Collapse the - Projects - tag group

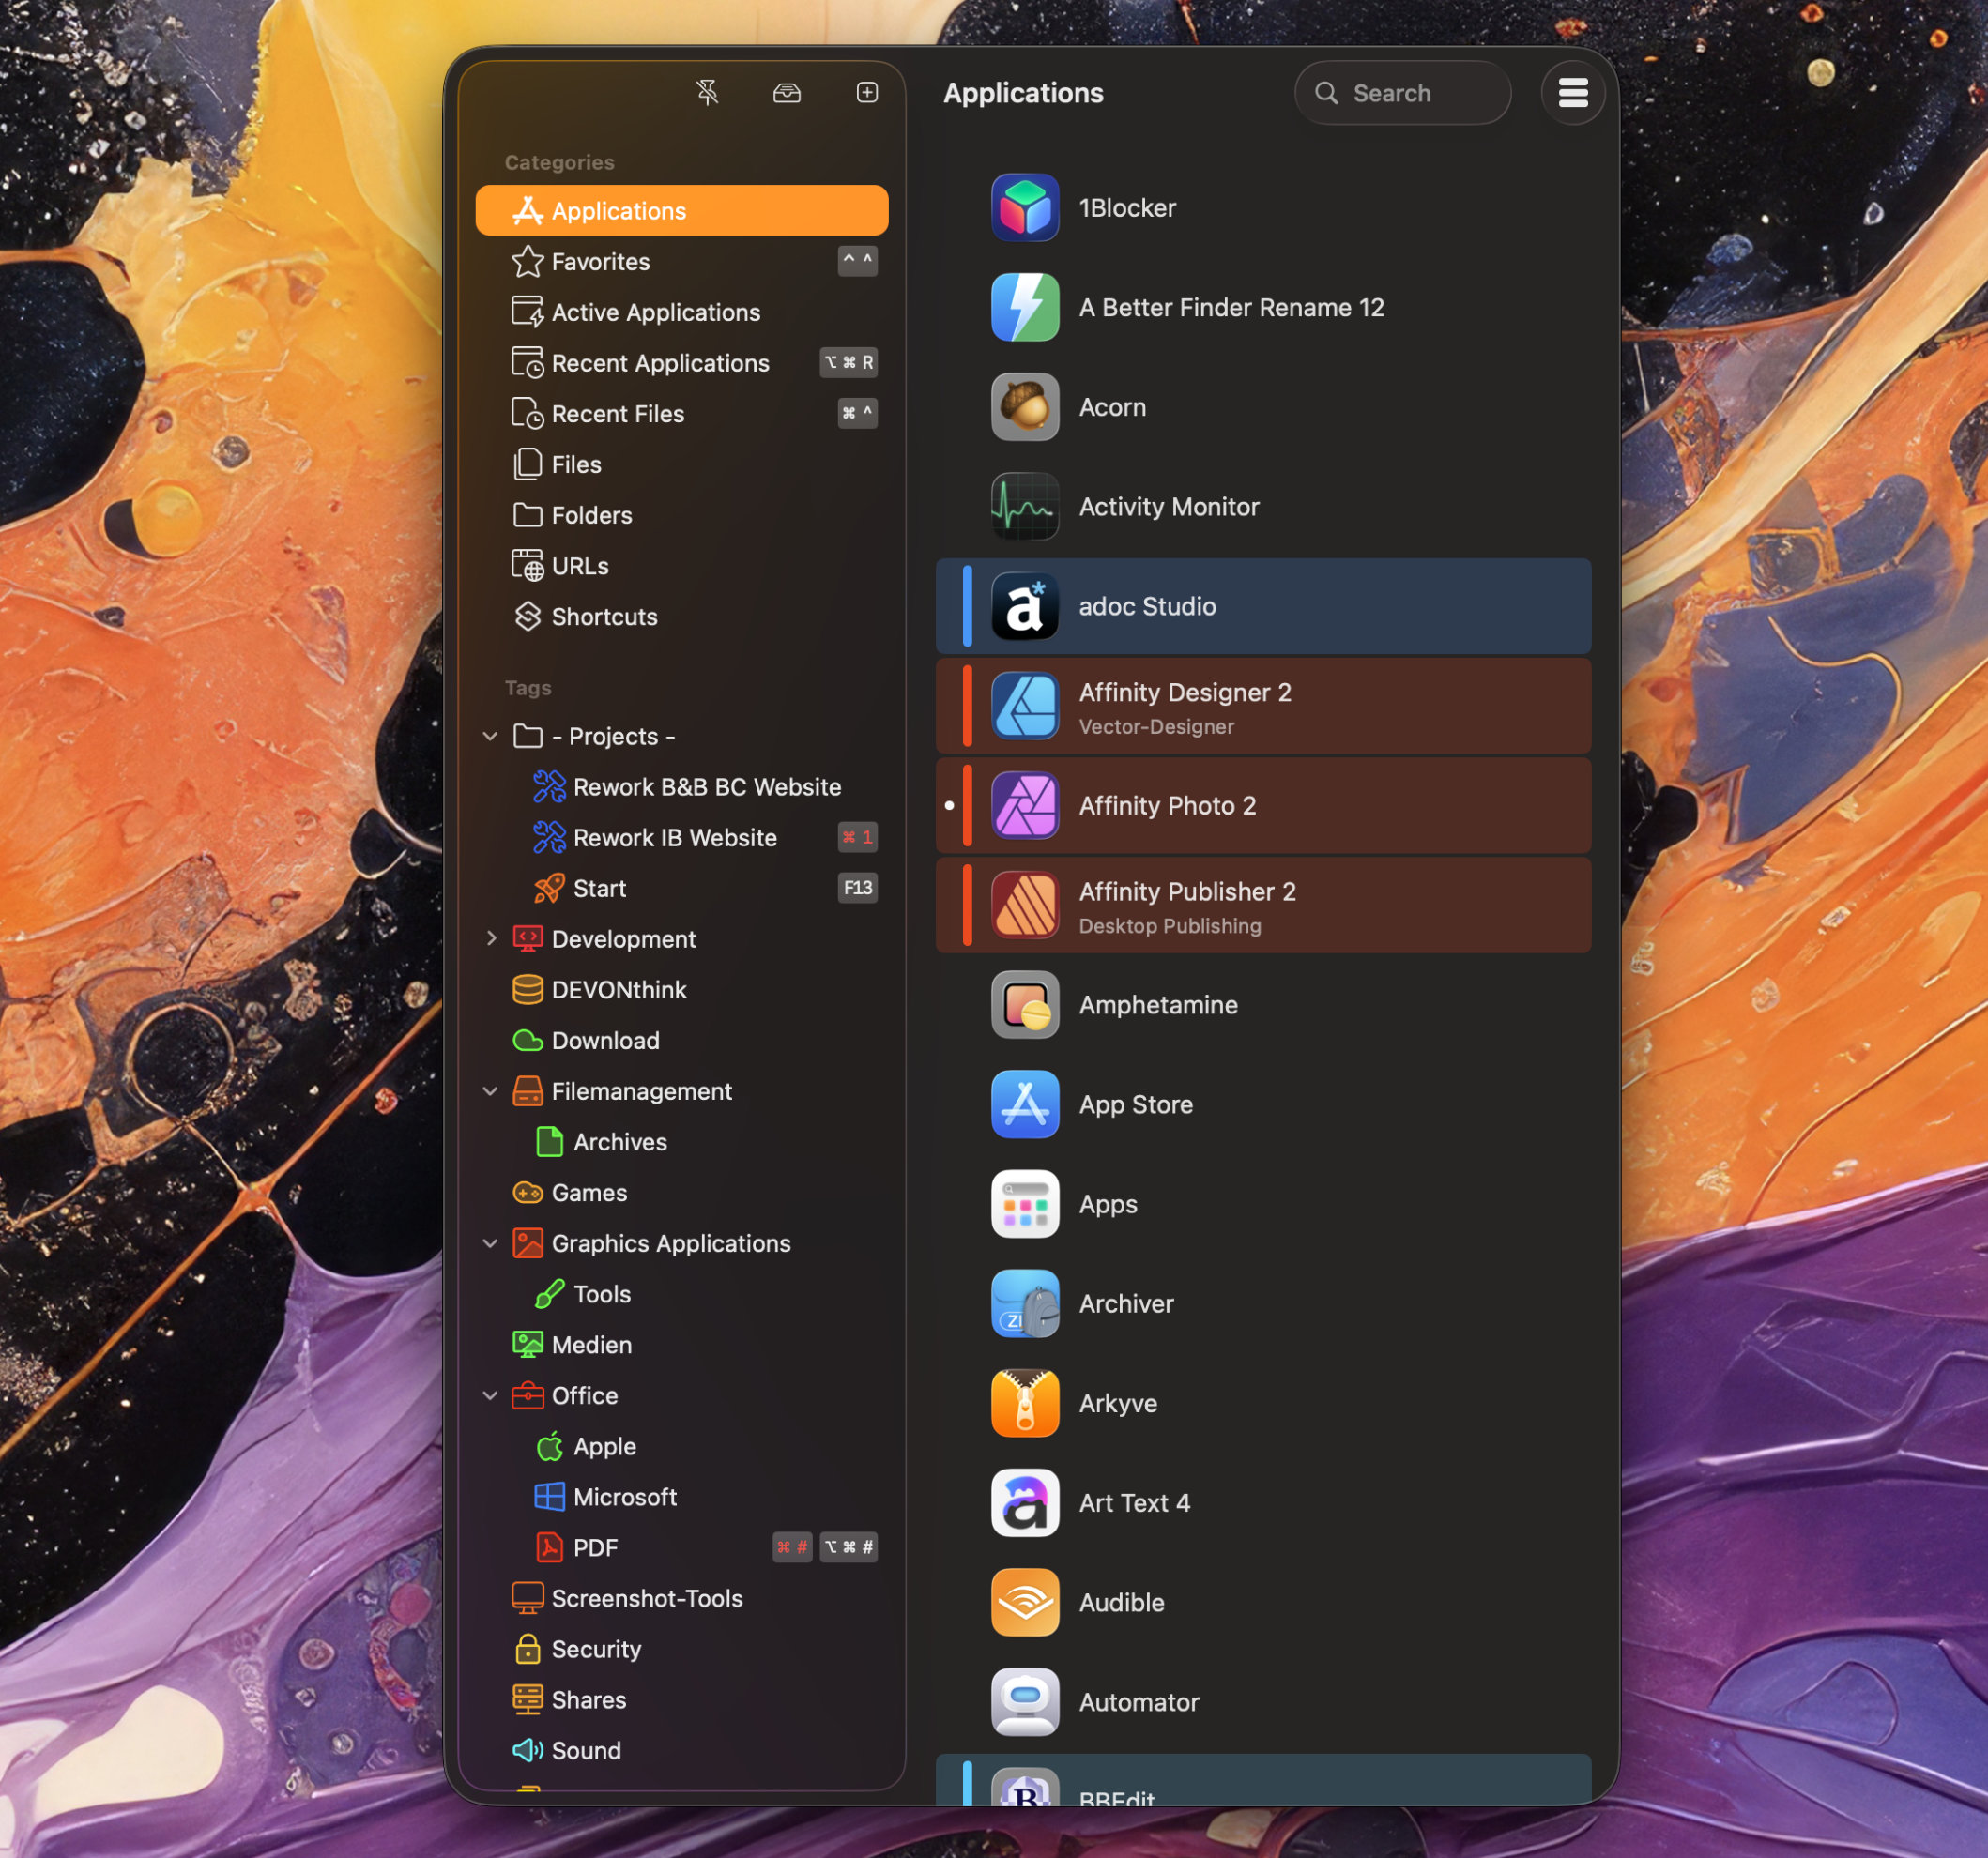coord(490,737)
